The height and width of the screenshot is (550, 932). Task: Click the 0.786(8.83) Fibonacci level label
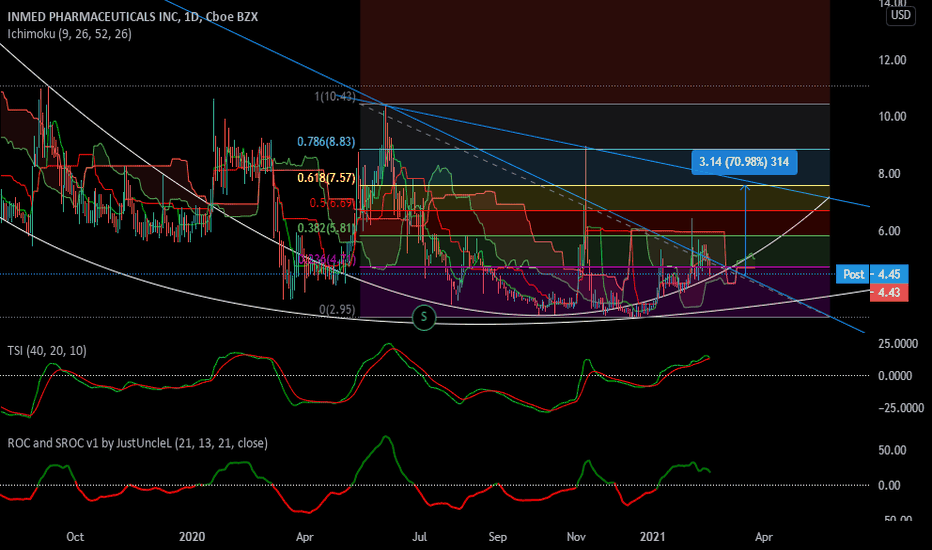click(x=326, y=142)
